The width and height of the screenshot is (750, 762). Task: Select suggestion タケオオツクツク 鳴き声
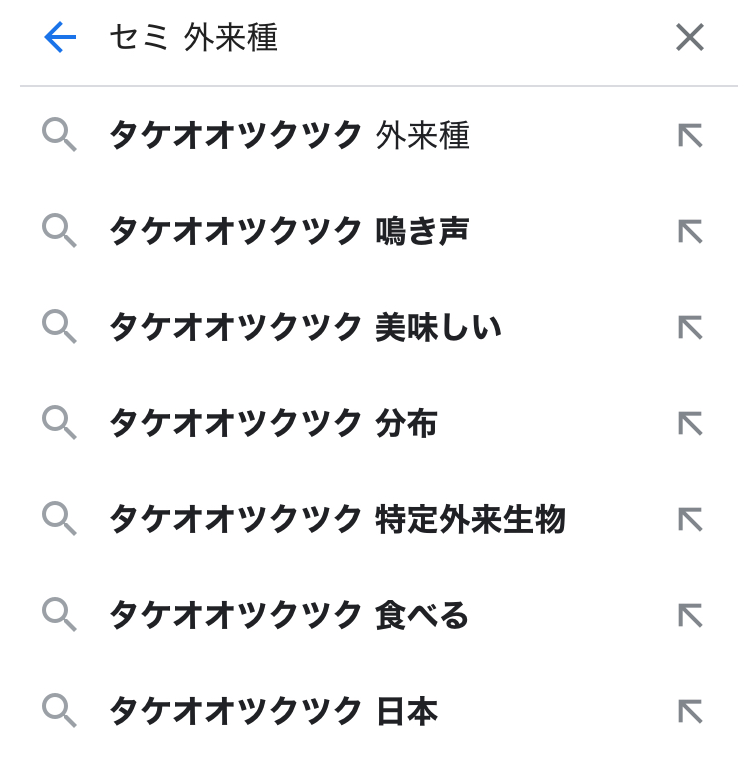[x=288, y=231]
